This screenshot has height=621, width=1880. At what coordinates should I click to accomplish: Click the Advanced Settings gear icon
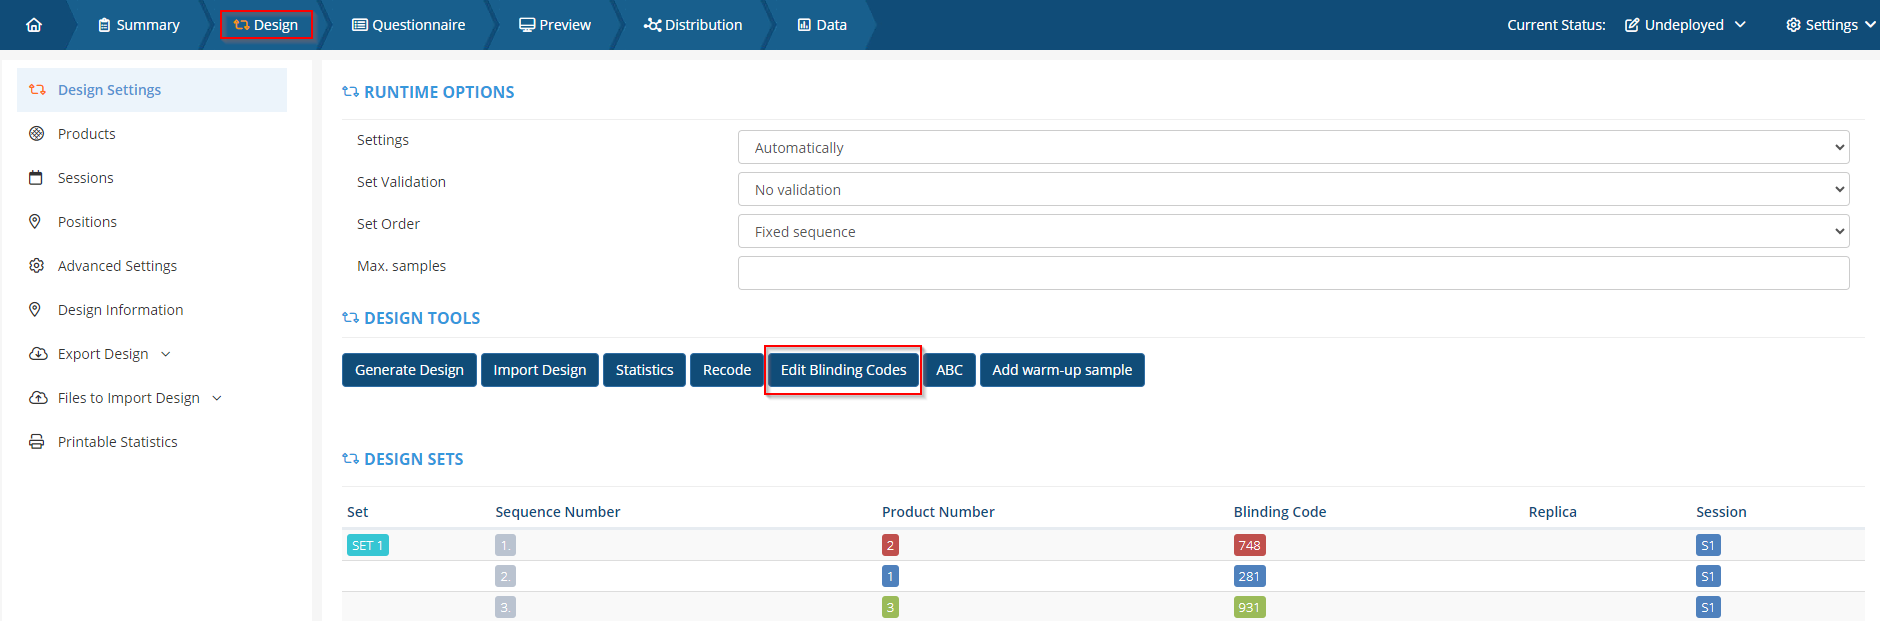coord(37,266)
